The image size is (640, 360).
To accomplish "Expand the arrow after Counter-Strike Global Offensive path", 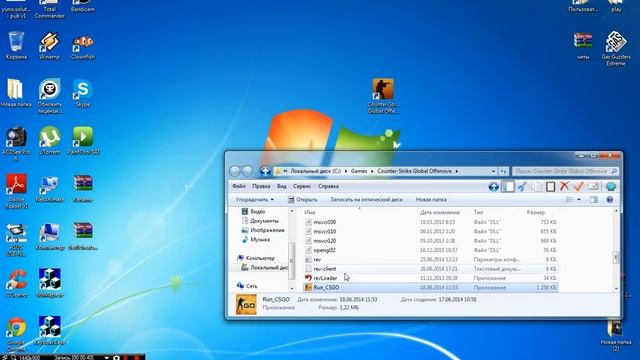I will click(x=456, y=171).
